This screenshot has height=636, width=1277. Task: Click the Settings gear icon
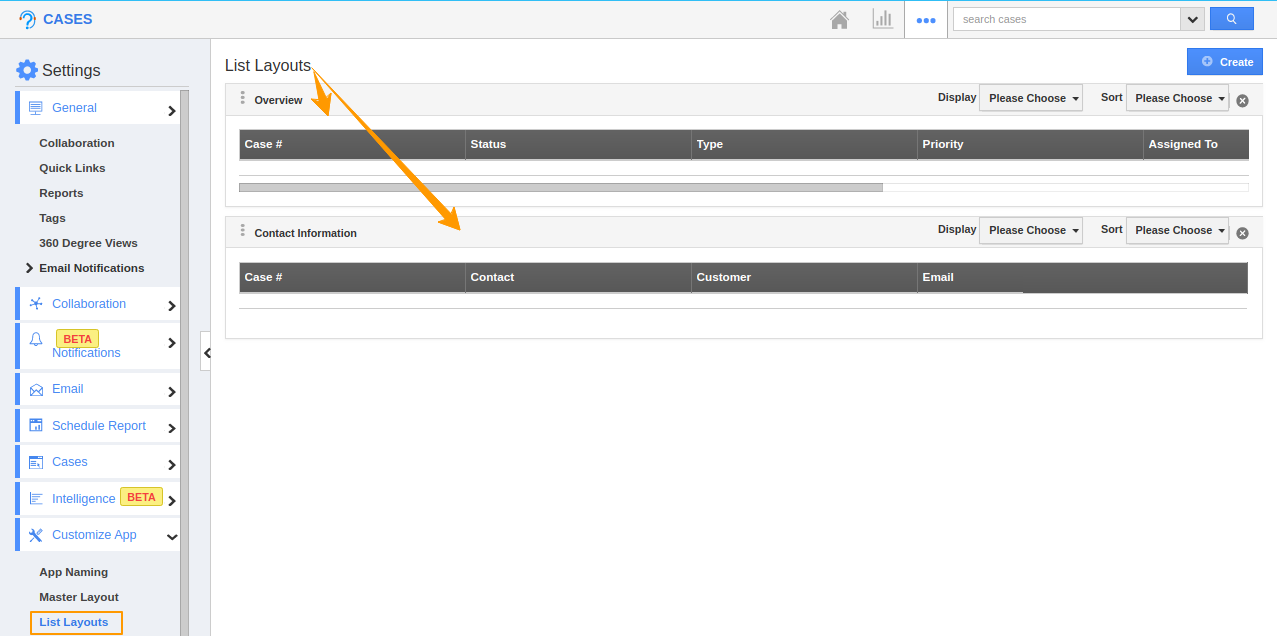[x=27, y=70]
